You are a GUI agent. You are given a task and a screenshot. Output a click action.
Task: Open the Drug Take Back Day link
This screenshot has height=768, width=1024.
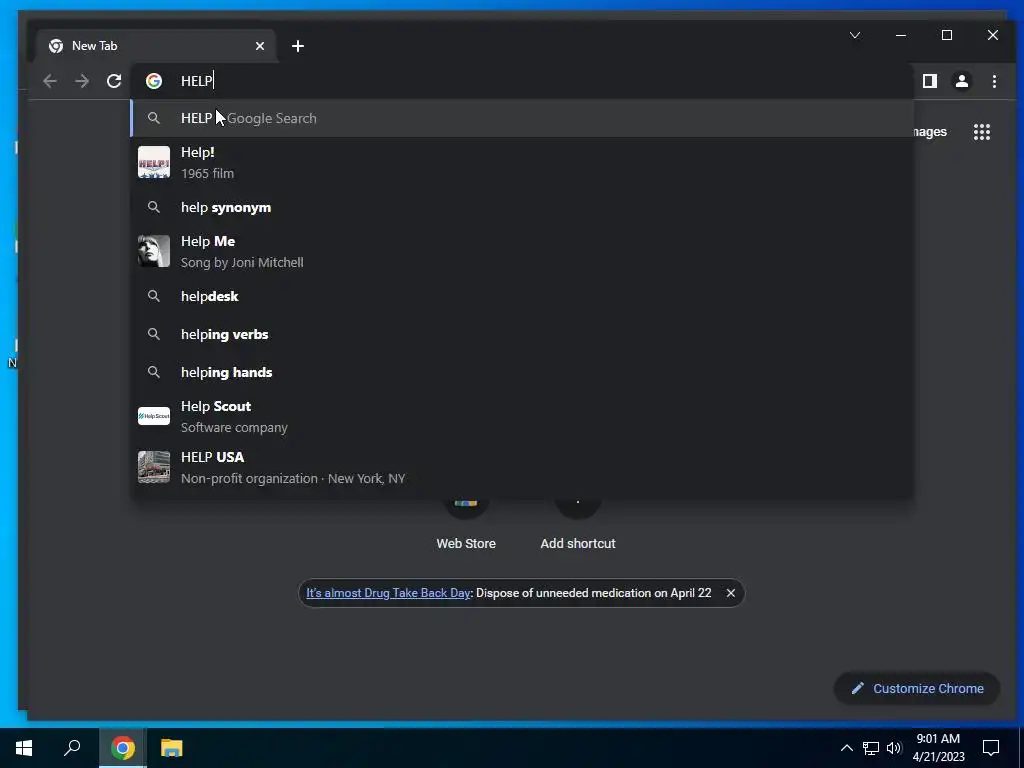pos(388,593)
